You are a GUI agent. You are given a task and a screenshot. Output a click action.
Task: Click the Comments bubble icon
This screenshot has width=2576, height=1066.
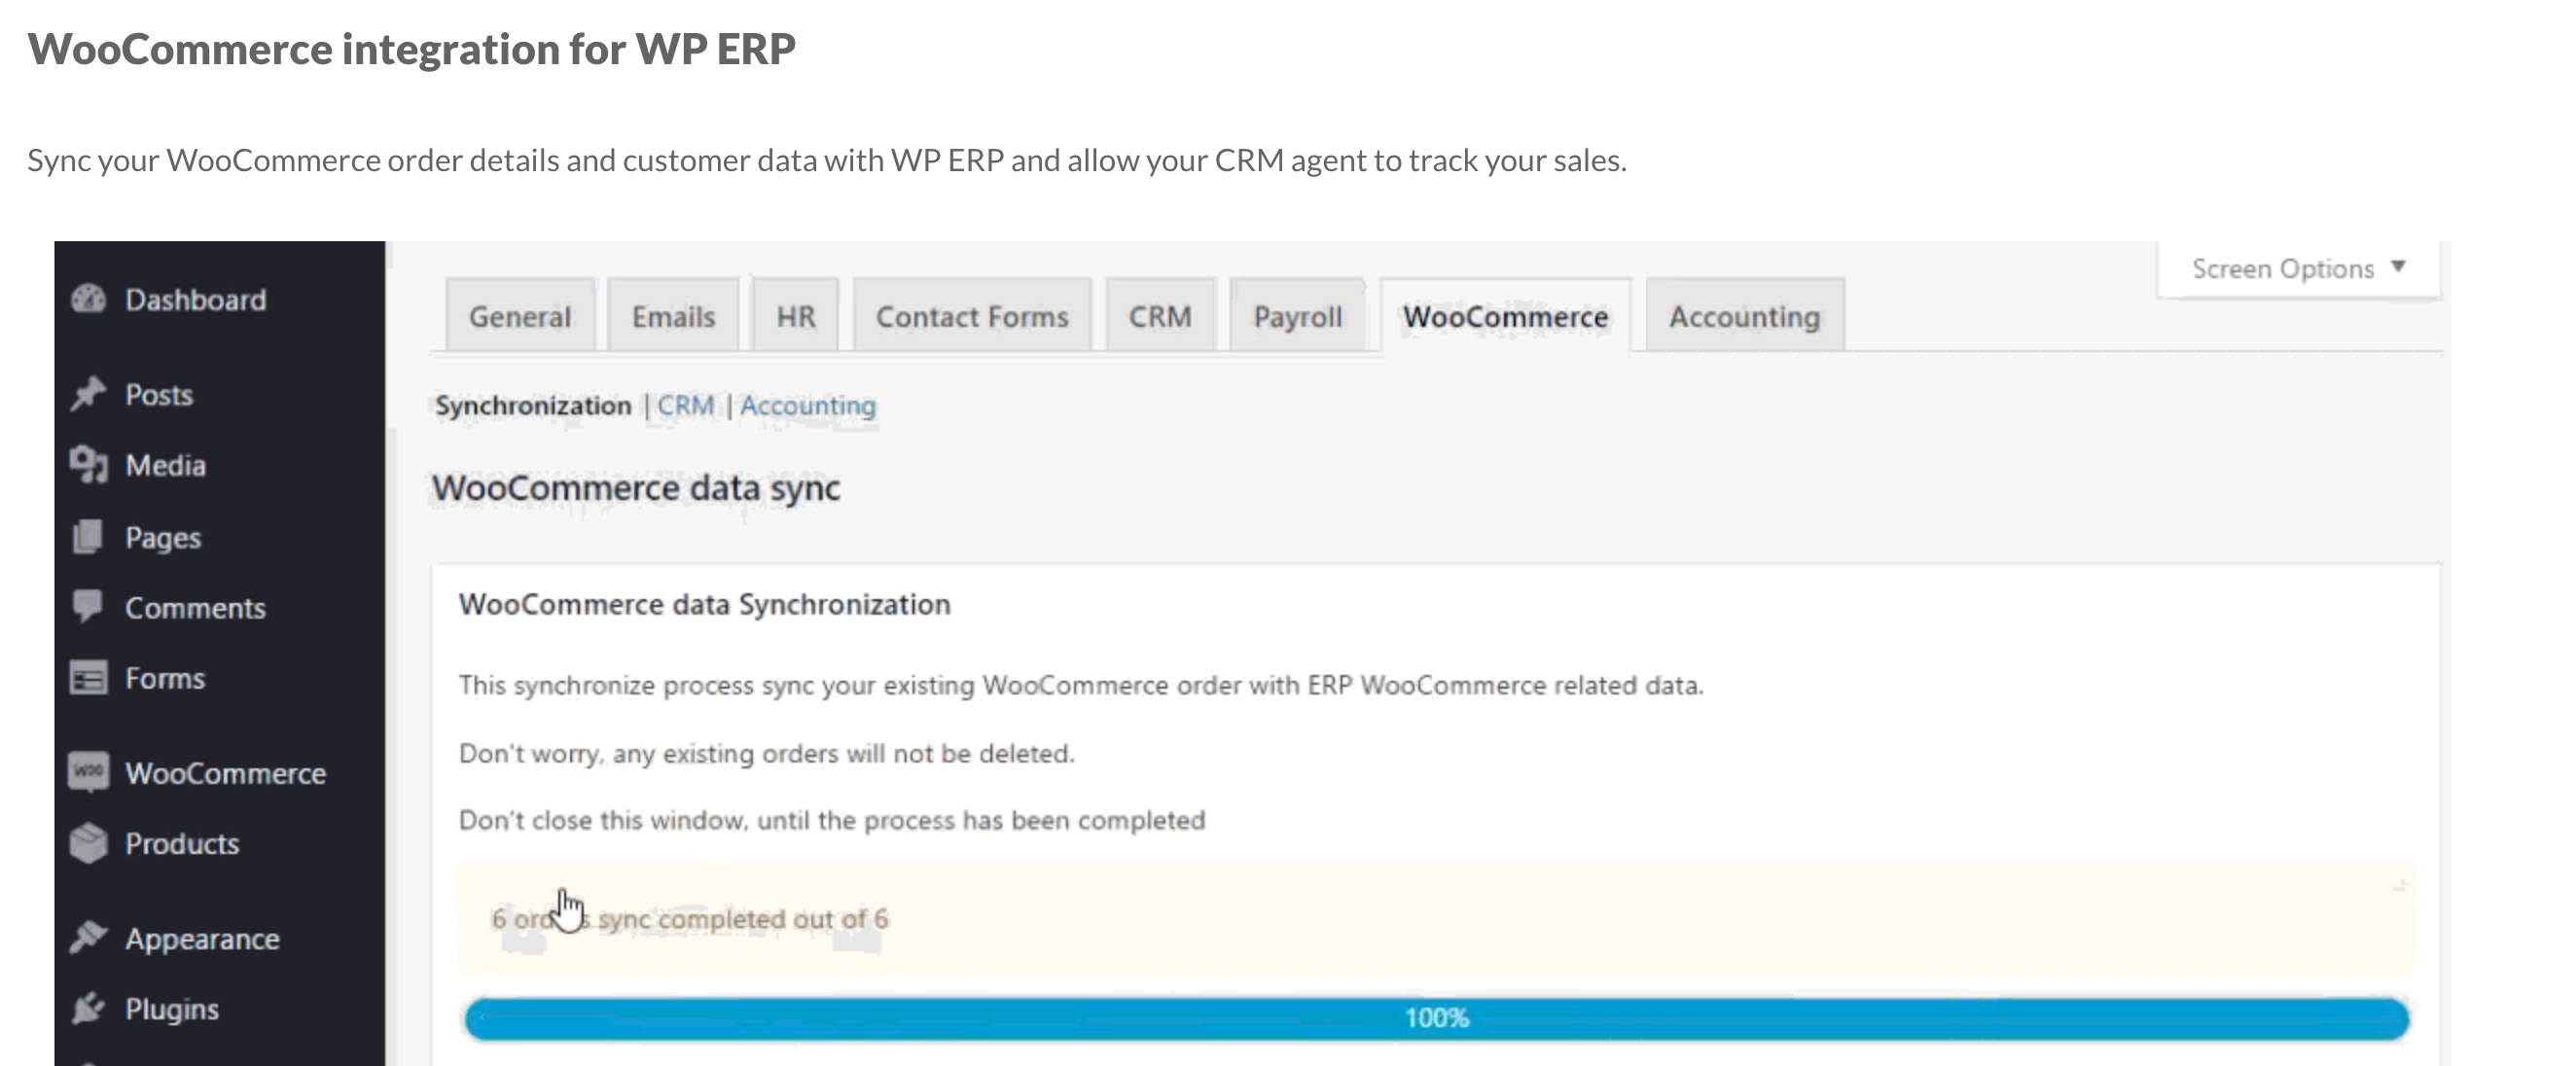[x=88, y=607]
